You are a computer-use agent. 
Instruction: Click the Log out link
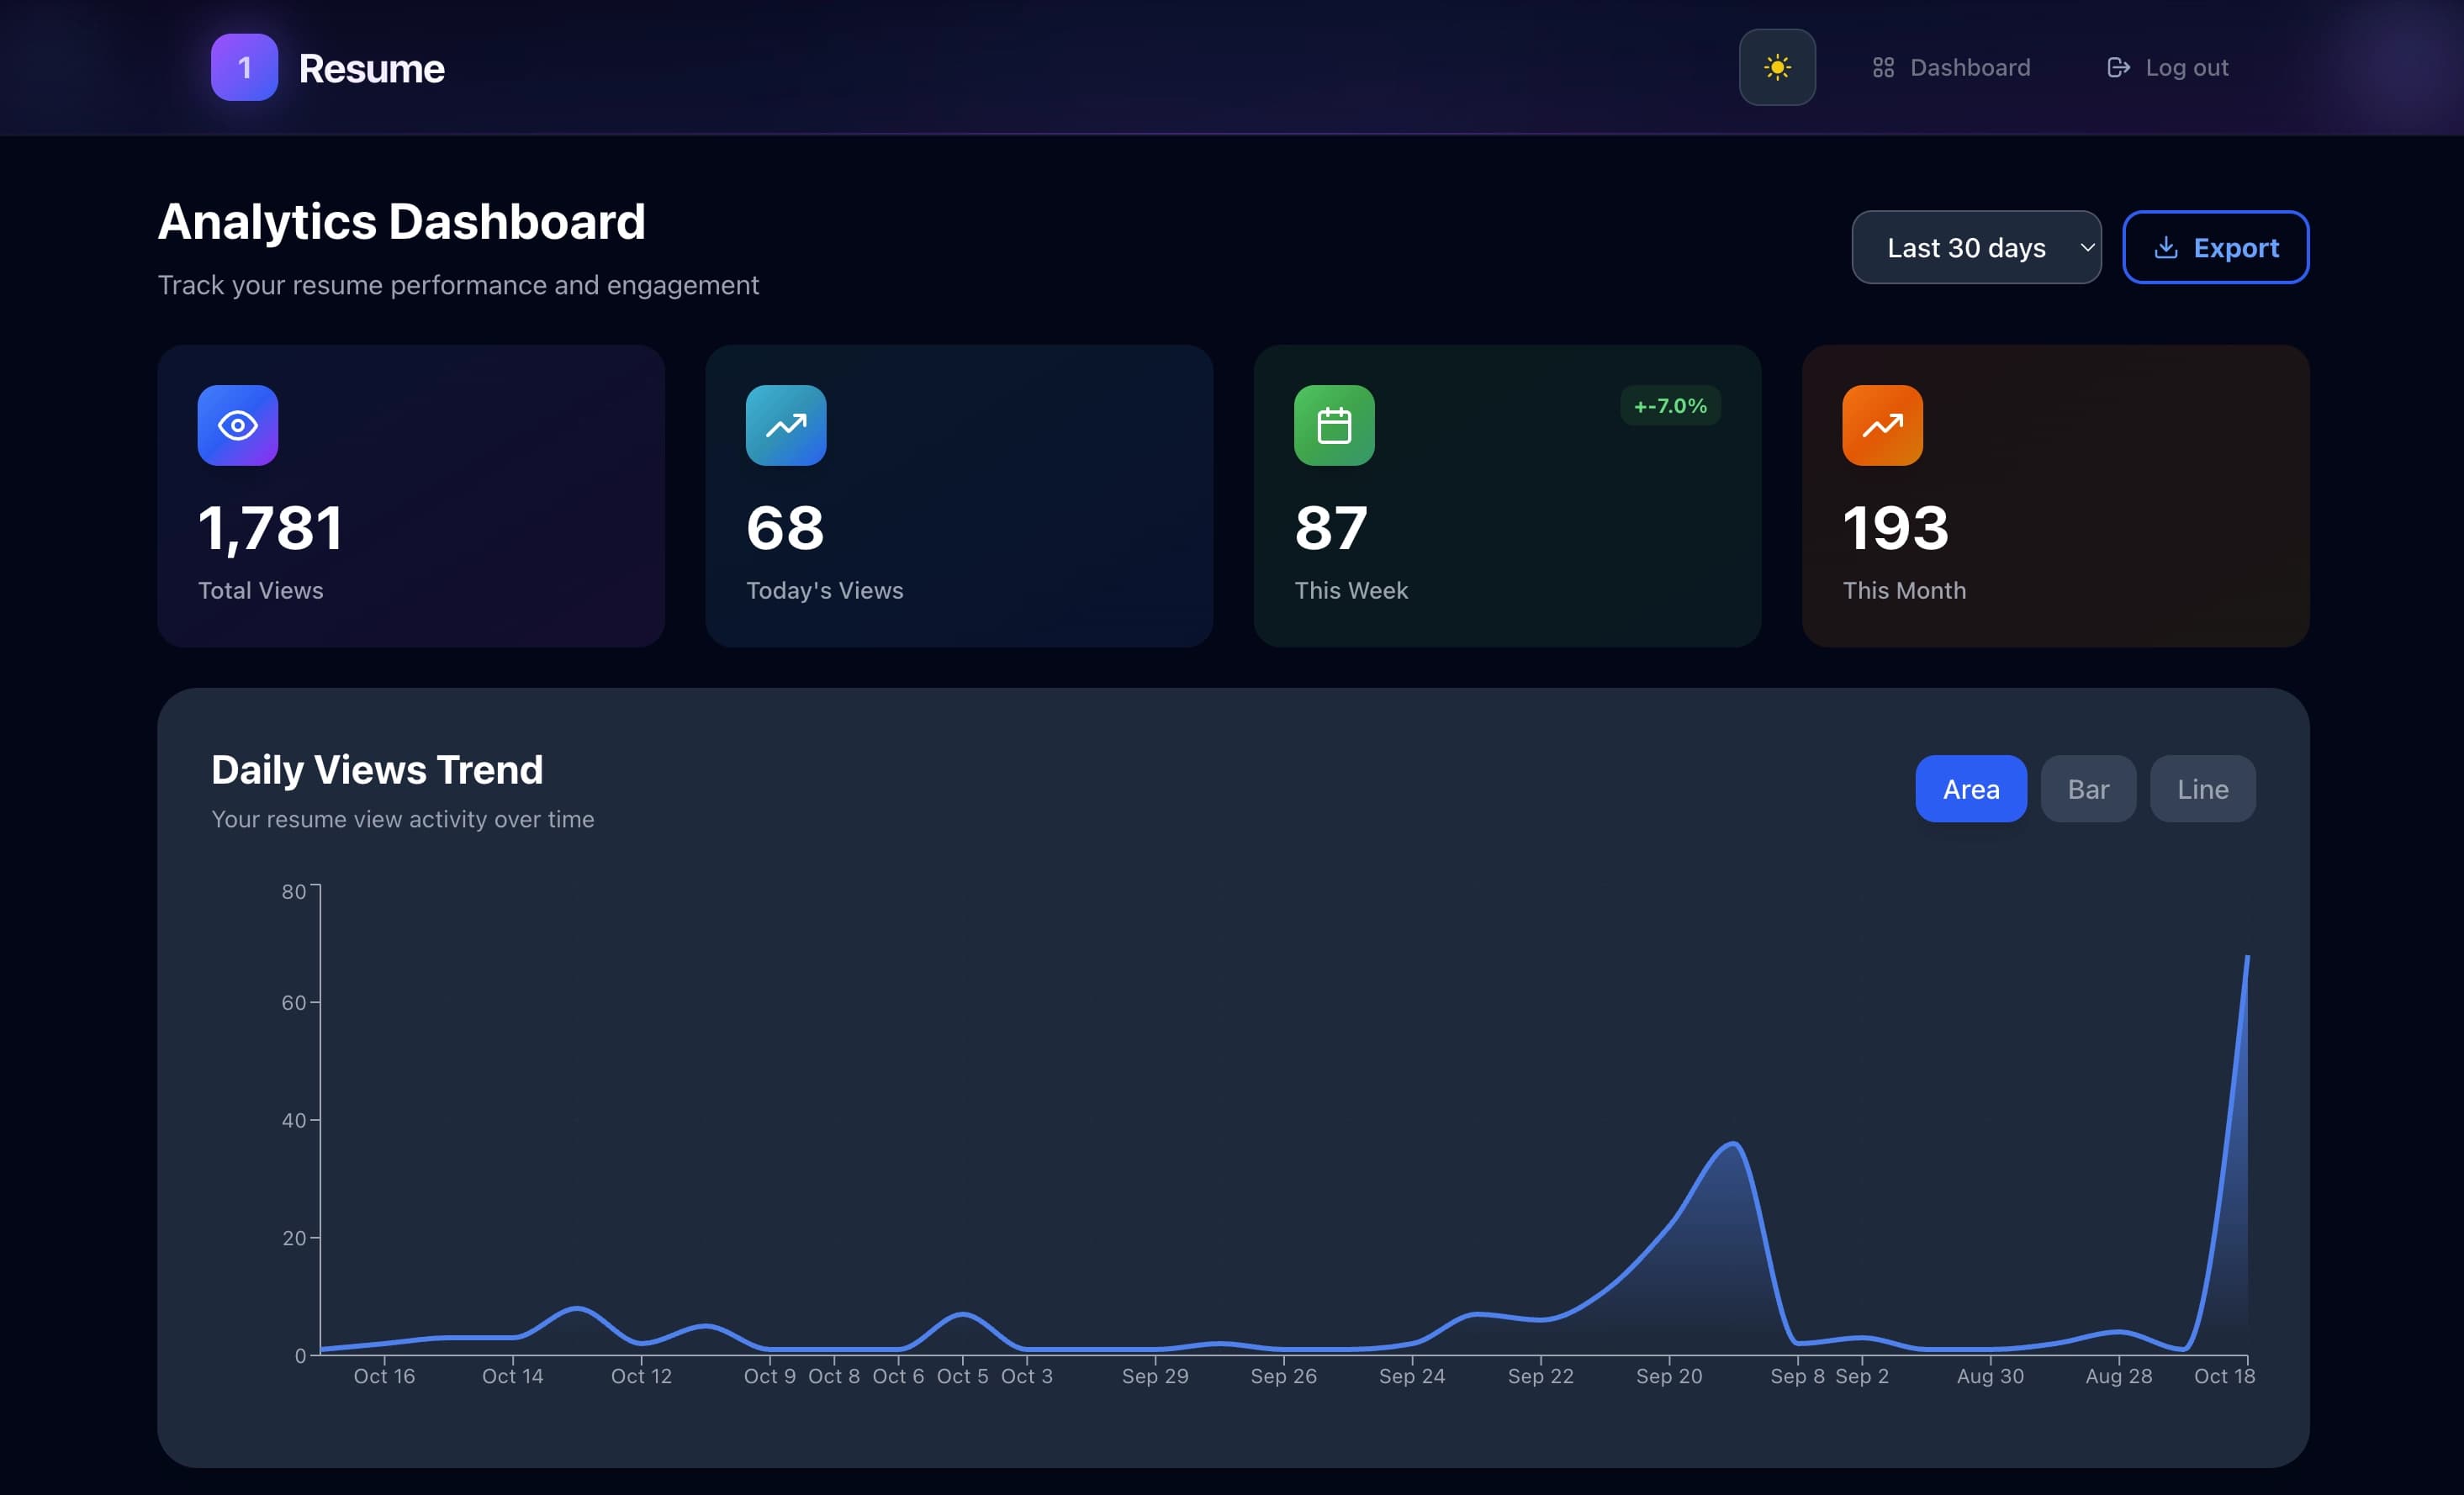click(x=2186, y=67)
